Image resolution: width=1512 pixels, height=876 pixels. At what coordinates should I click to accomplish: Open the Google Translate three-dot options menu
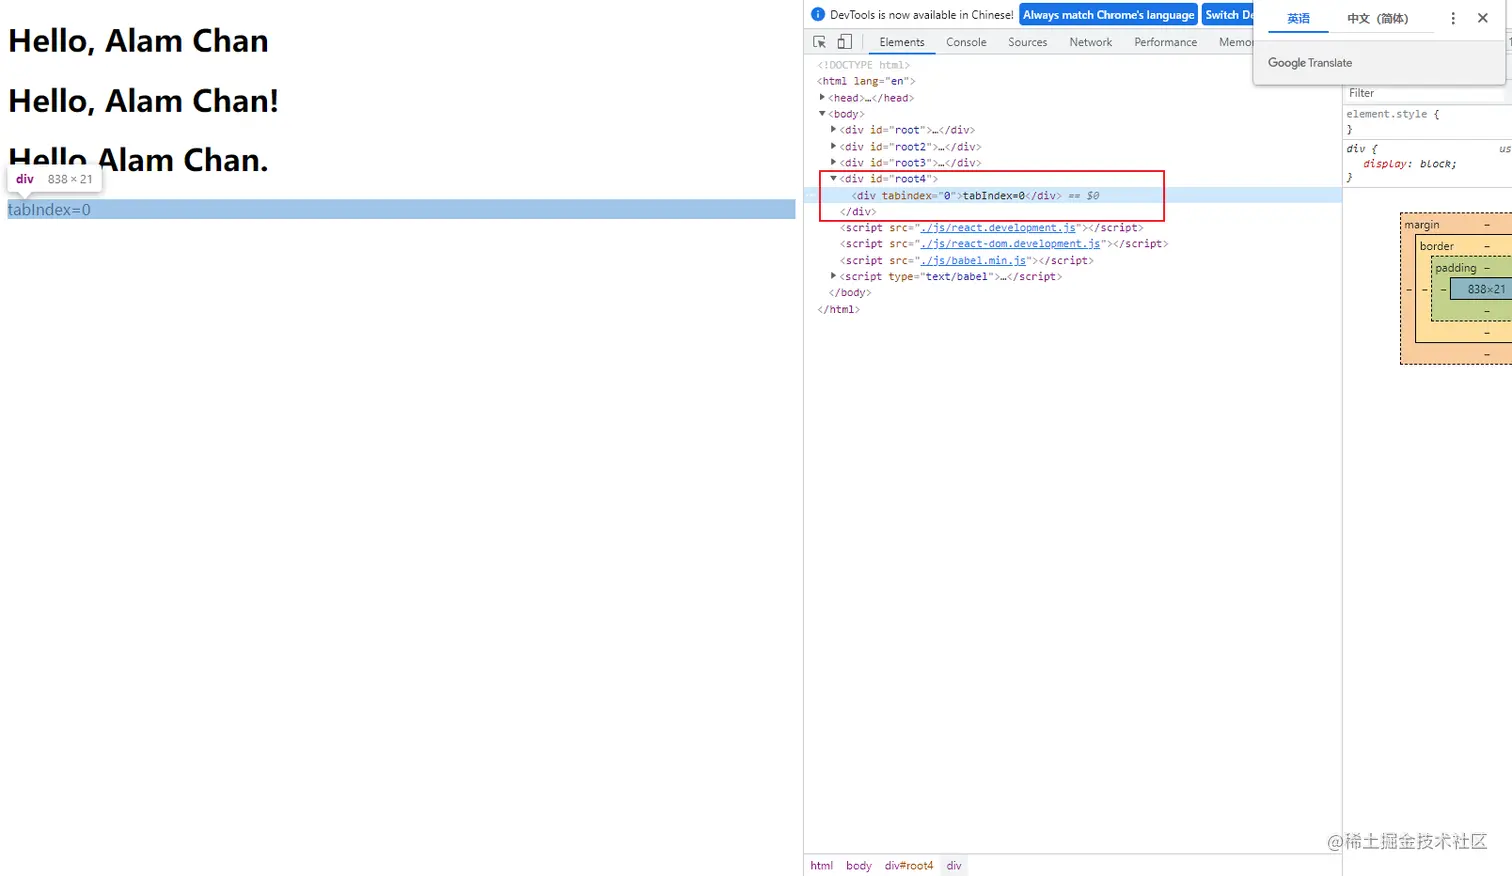(1453, 18)
